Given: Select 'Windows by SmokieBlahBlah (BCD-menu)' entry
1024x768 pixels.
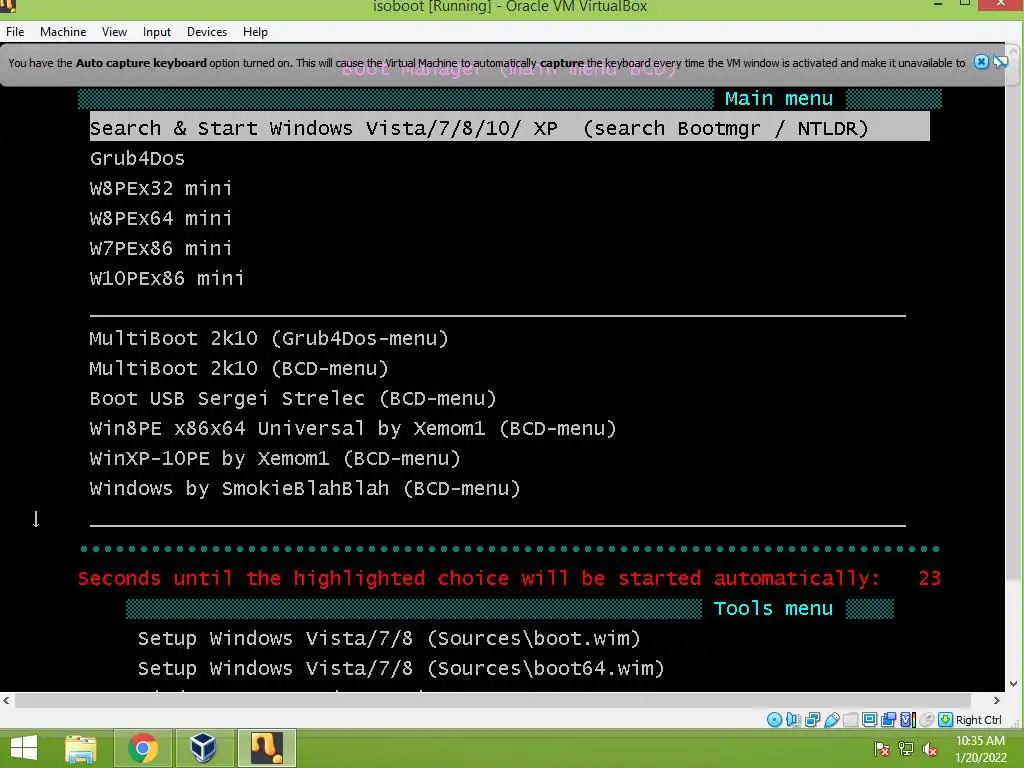Looking at the screenshot, I should click(x=305, y=488).
